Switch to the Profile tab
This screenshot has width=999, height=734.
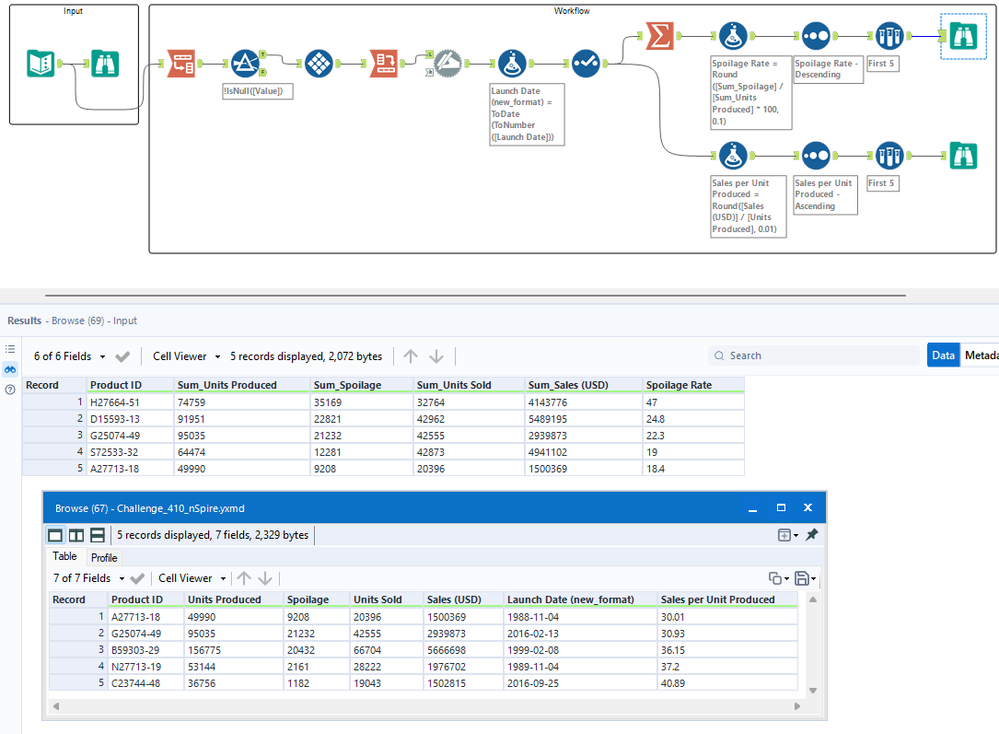tap(104, 557)
